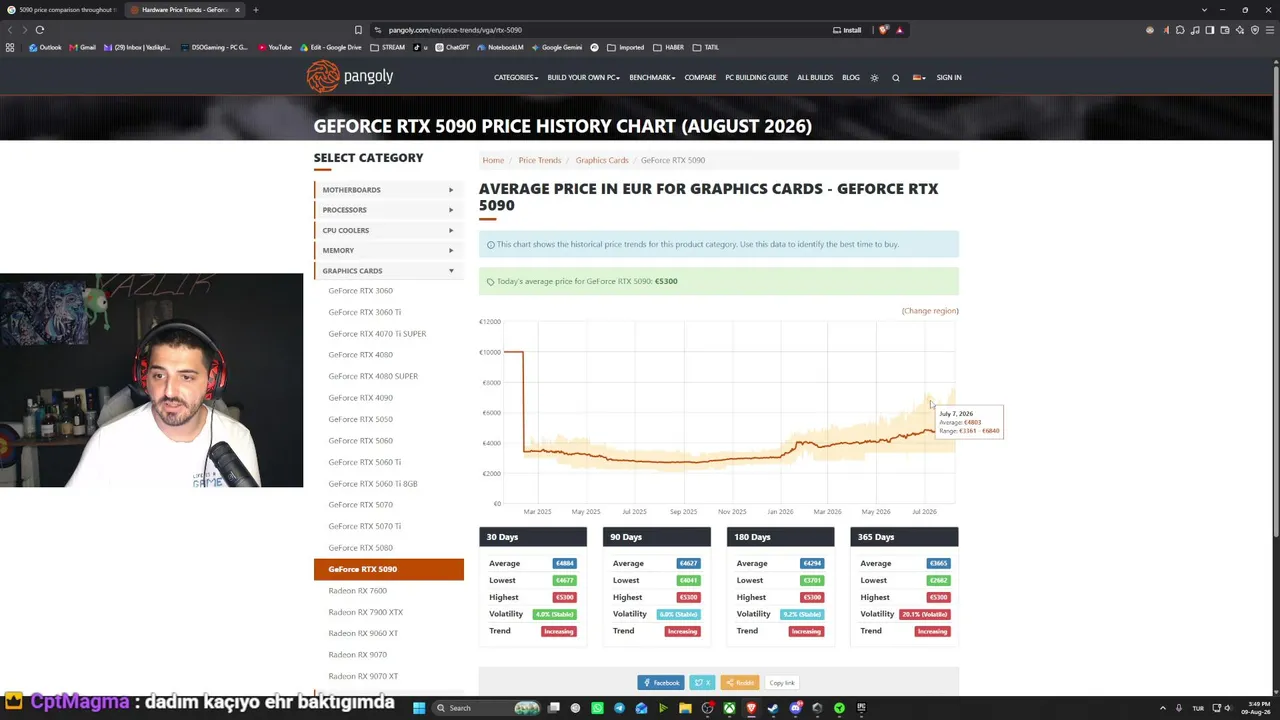Click the Sign In link

[949, 78]
